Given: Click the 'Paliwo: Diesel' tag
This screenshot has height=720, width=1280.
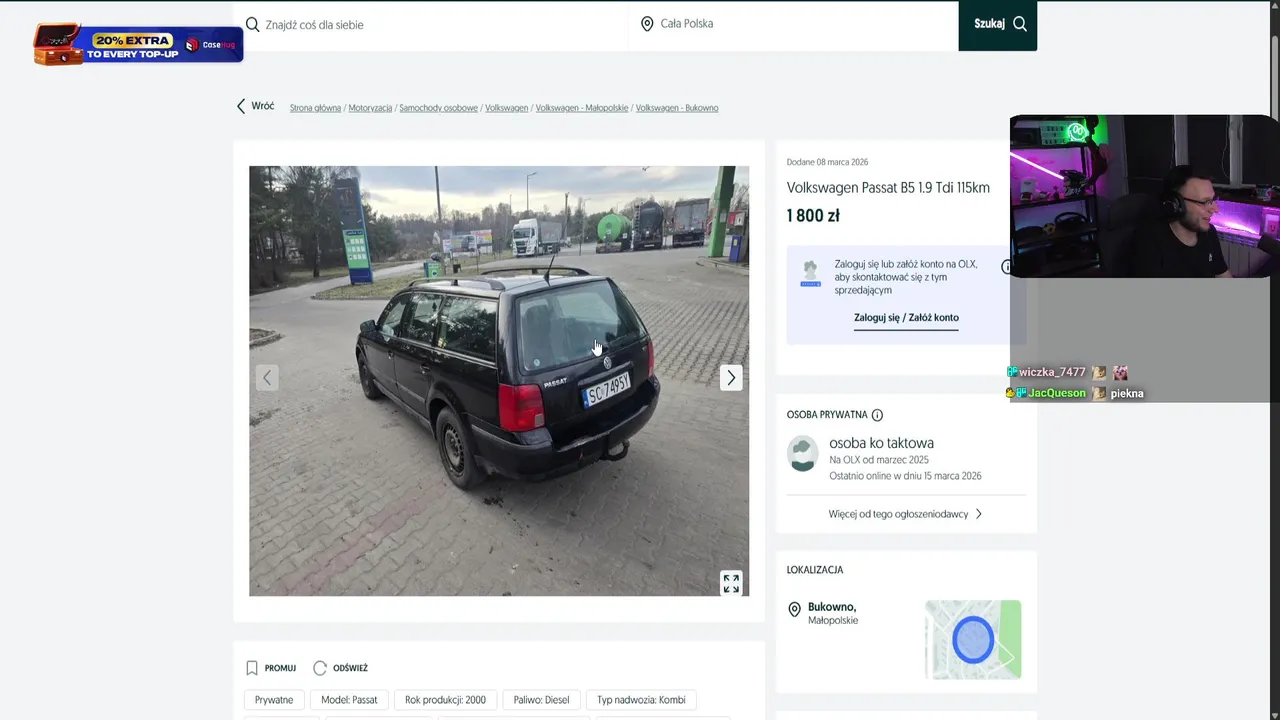Looking at the screenshot, I should pyautogui.click(x=542, y=700).
